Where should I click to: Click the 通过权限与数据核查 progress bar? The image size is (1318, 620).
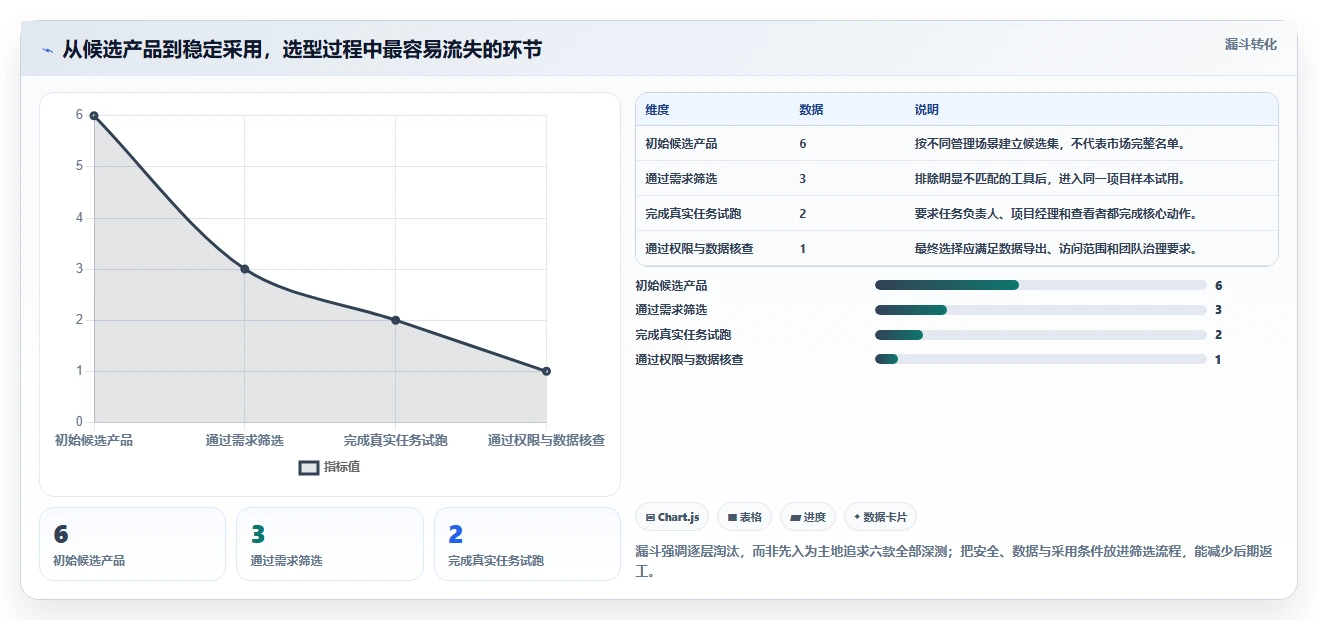pos(1041,359)
